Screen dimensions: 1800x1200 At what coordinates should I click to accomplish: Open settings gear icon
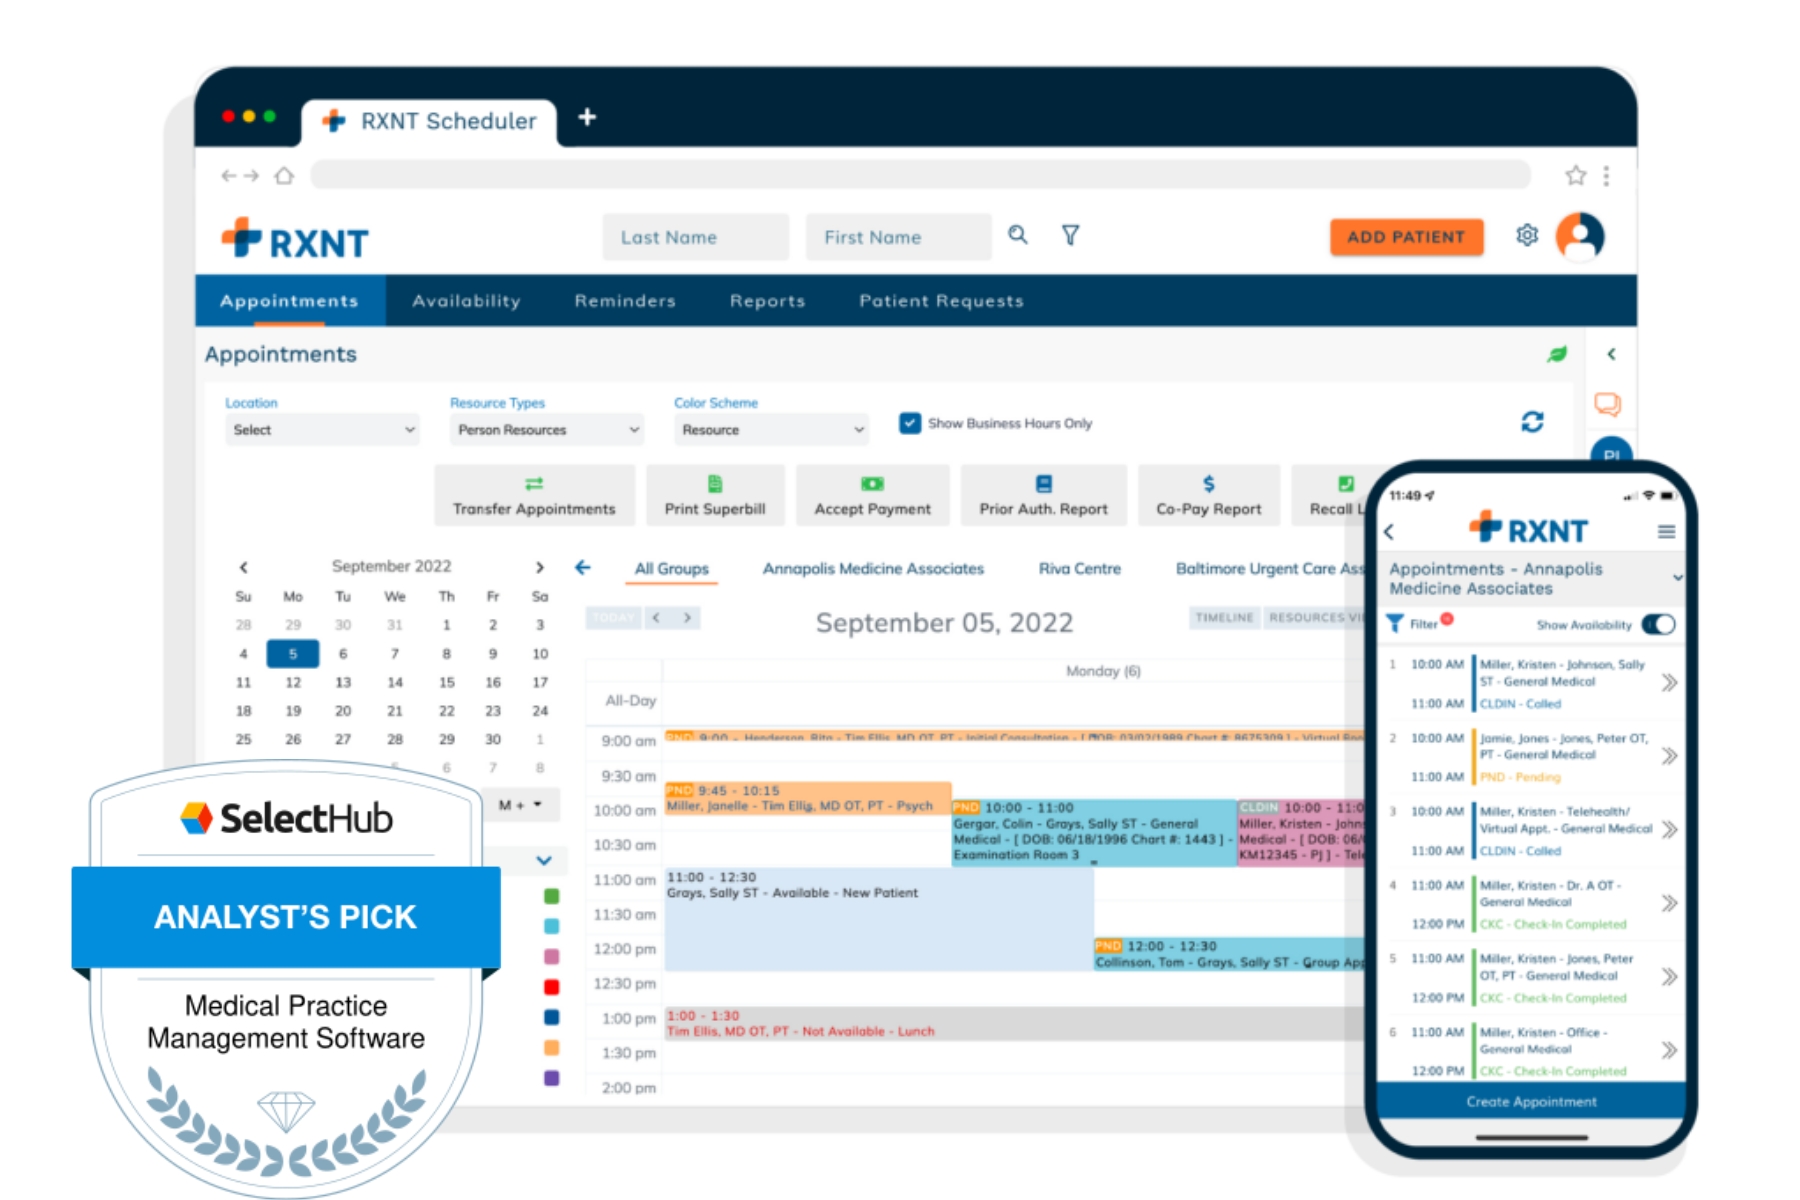coord(1527,235)
